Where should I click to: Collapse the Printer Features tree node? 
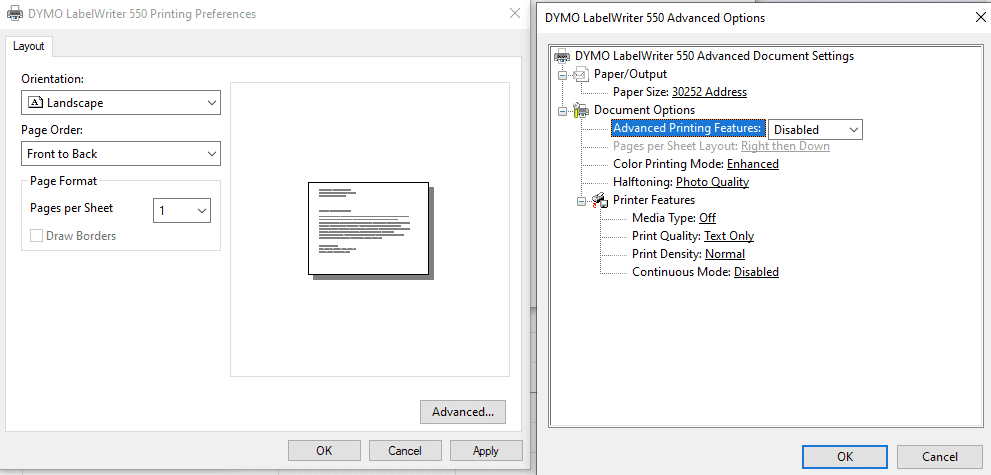pyautogui.click(x=582, y=201)
